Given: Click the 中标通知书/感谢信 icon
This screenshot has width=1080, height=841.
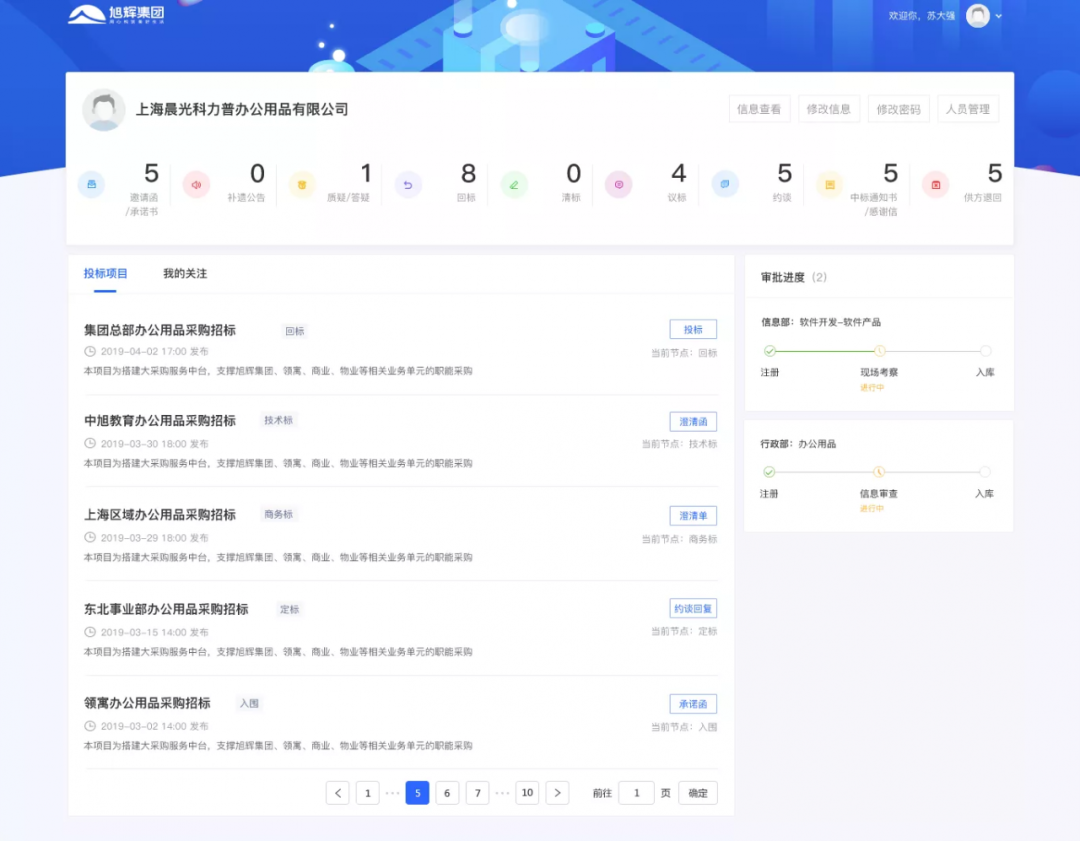Looking at the screenshot, I should coord(830,185).
